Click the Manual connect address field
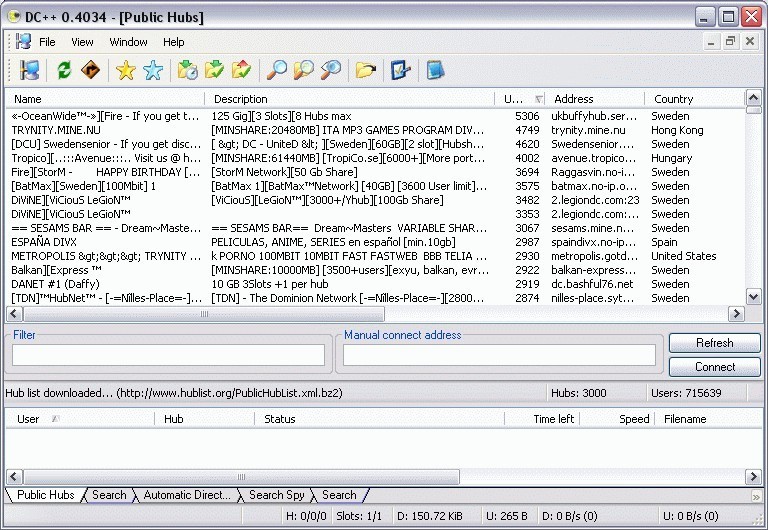Image resolution: width=768 pixels, height=530 pixels. (x=499, y=355)
